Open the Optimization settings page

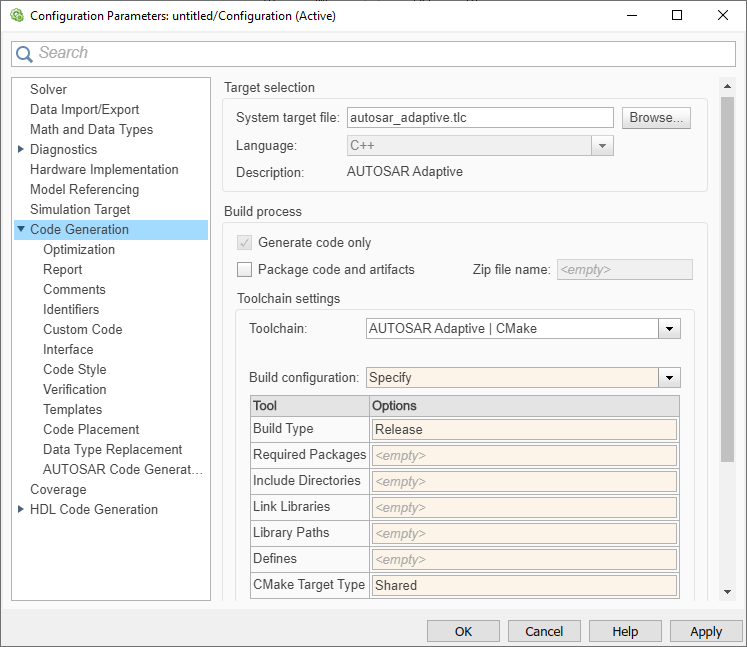79,250
